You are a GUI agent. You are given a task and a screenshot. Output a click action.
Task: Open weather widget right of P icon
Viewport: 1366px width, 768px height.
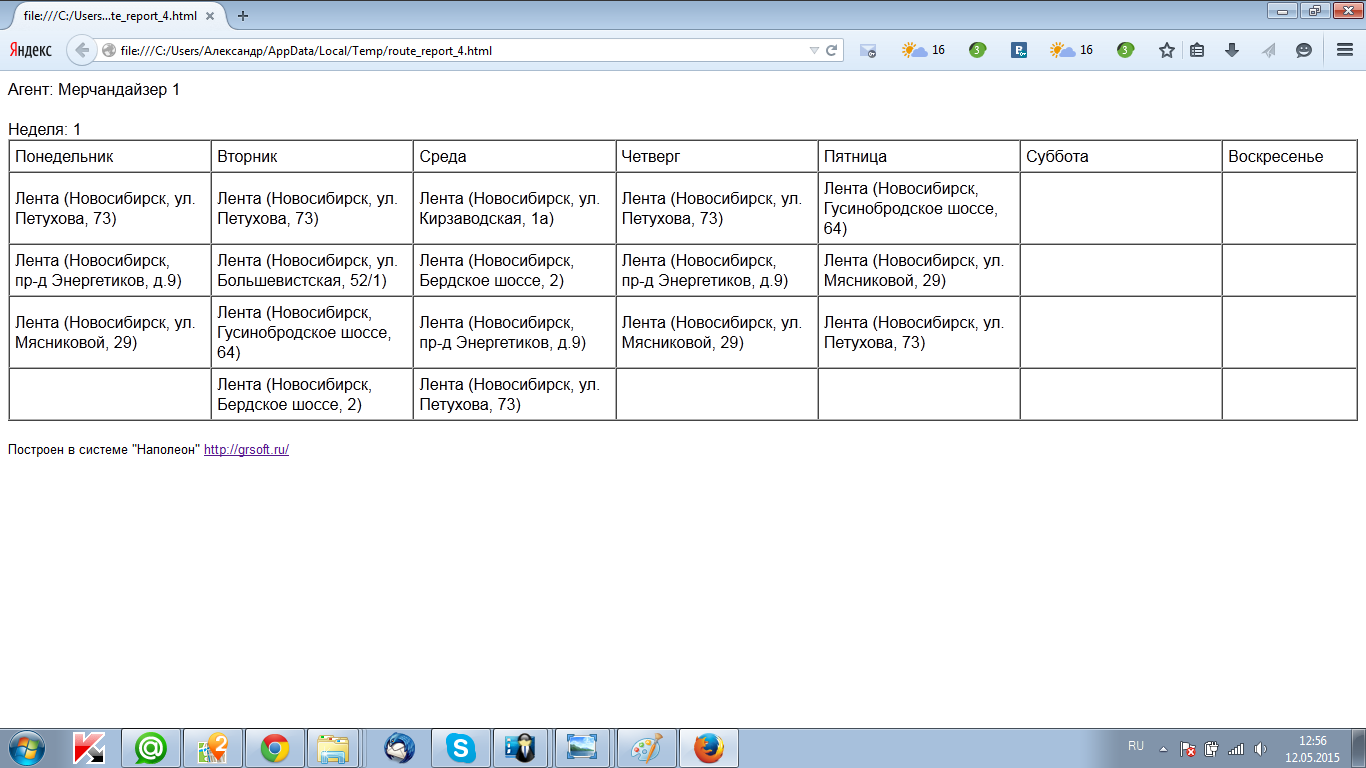(x=1071, y=50)
